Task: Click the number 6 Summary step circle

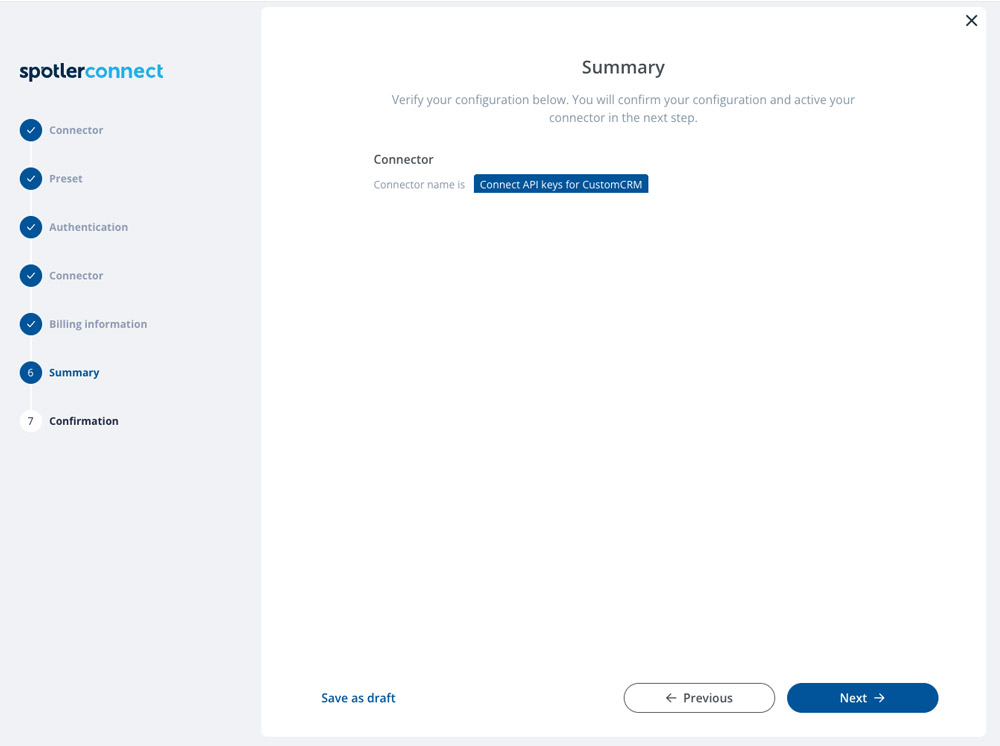Action: [x=31, y=372]
